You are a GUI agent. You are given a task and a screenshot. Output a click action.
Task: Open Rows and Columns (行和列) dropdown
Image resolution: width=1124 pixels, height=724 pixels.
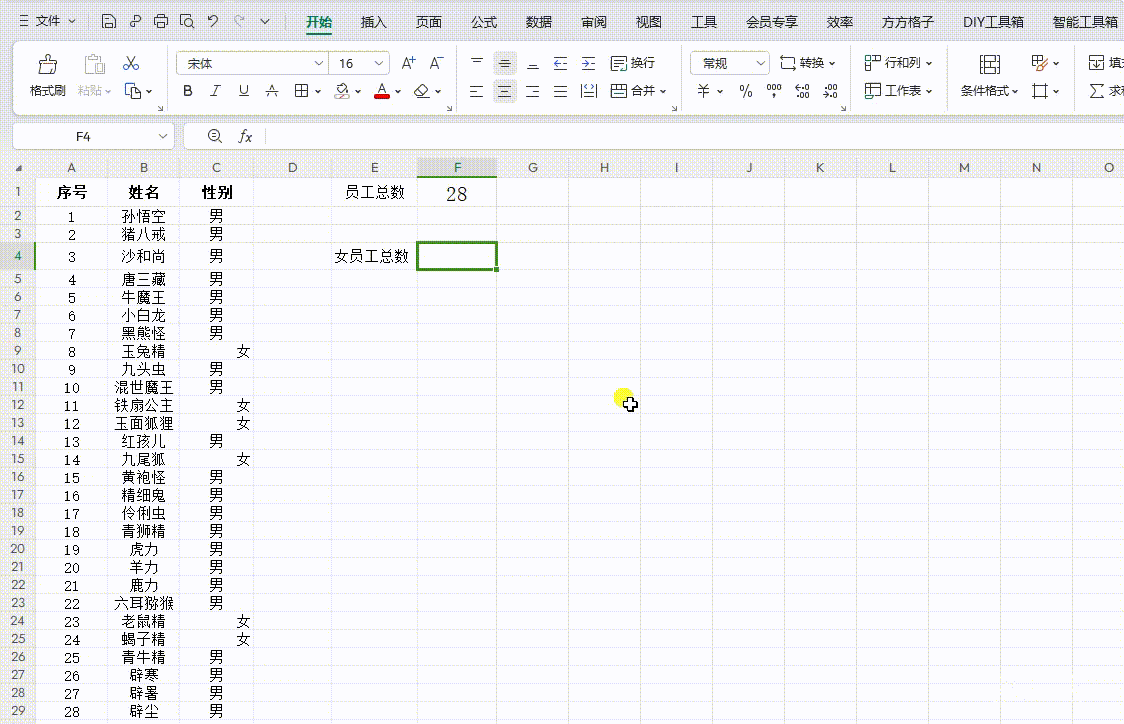click(x=898, y=63)
